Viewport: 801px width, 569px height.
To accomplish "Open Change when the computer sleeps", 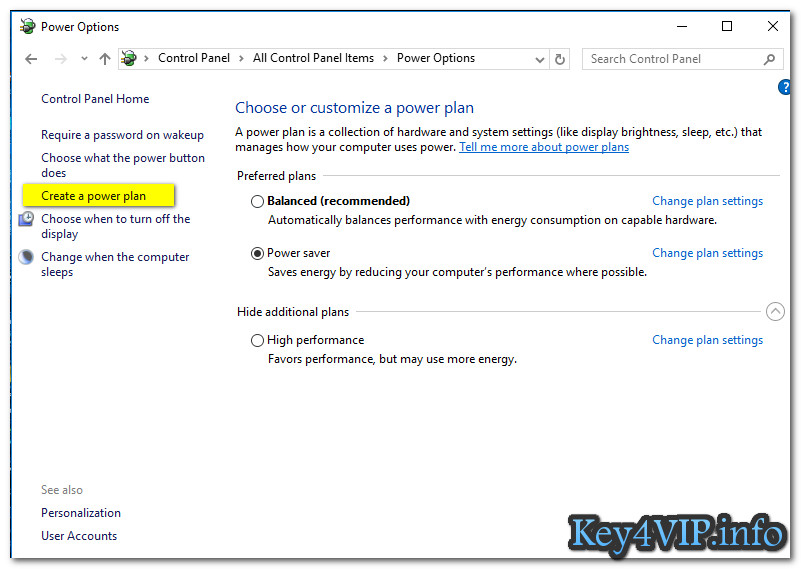I will (x=115, y=264).
